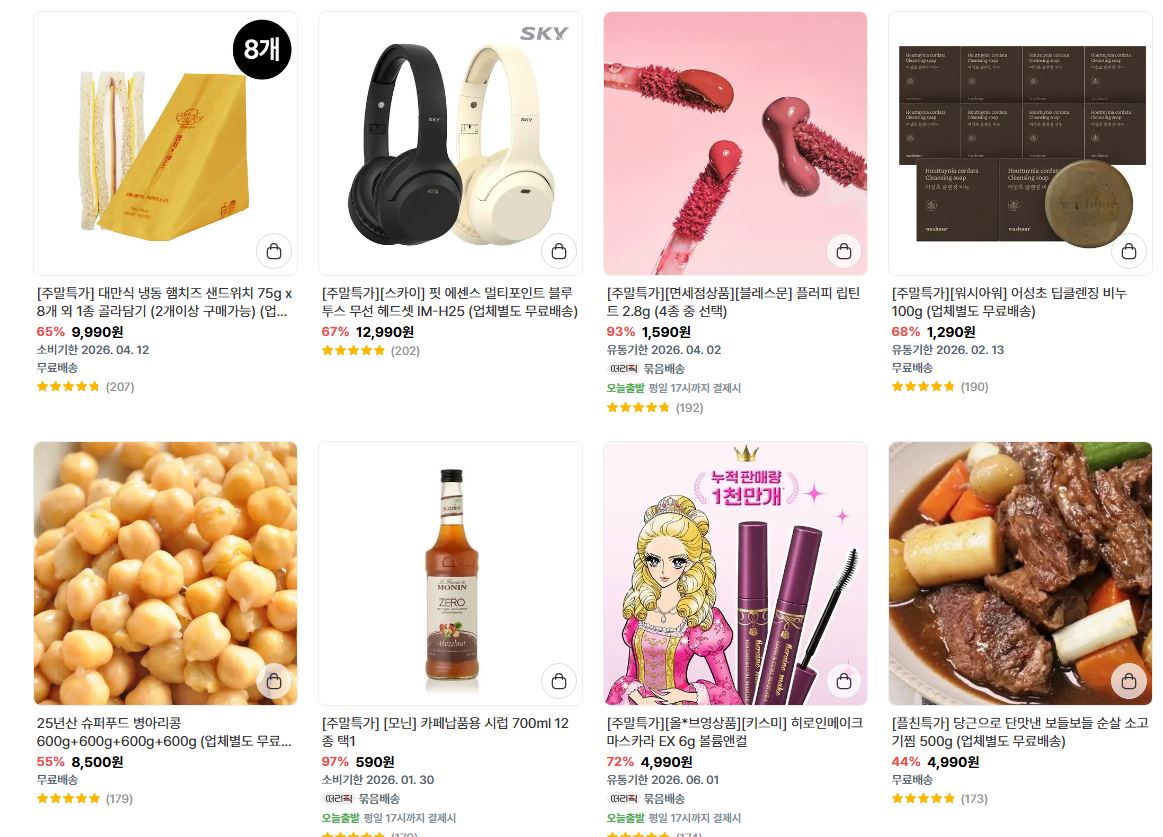Viewport: 1163px width, 837px height.
Task: Add Kiss Me mascara to cart
Action: click(x=843, y=680)
